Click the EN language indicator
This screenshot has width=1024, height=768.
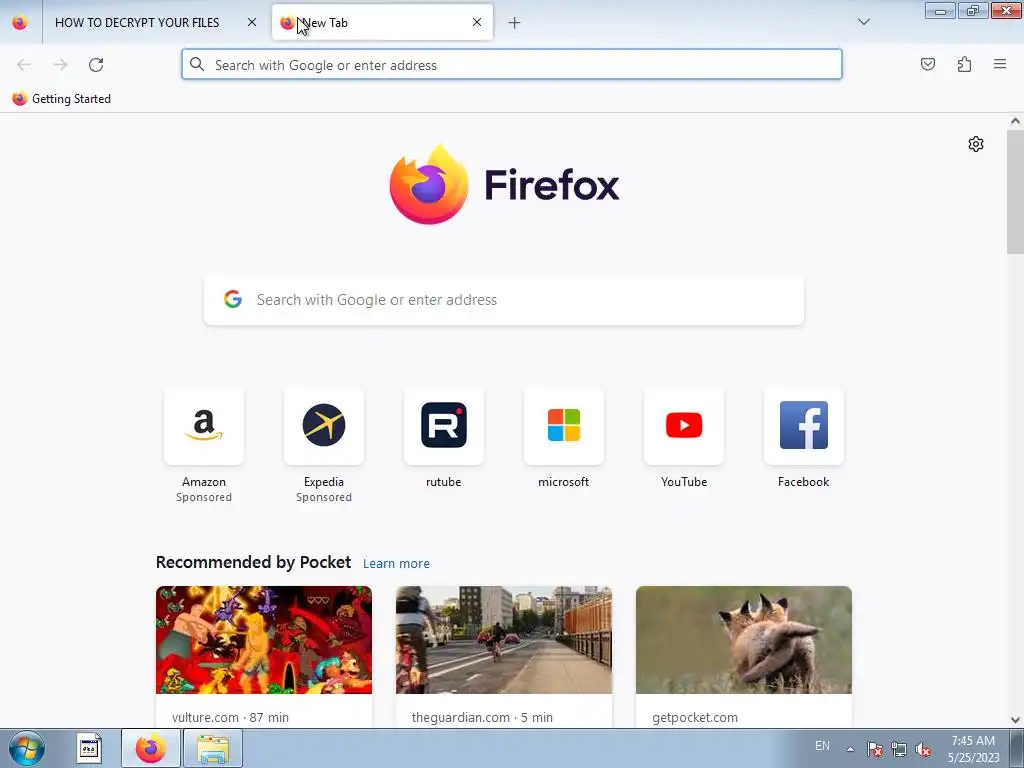(x=822, y=746)
